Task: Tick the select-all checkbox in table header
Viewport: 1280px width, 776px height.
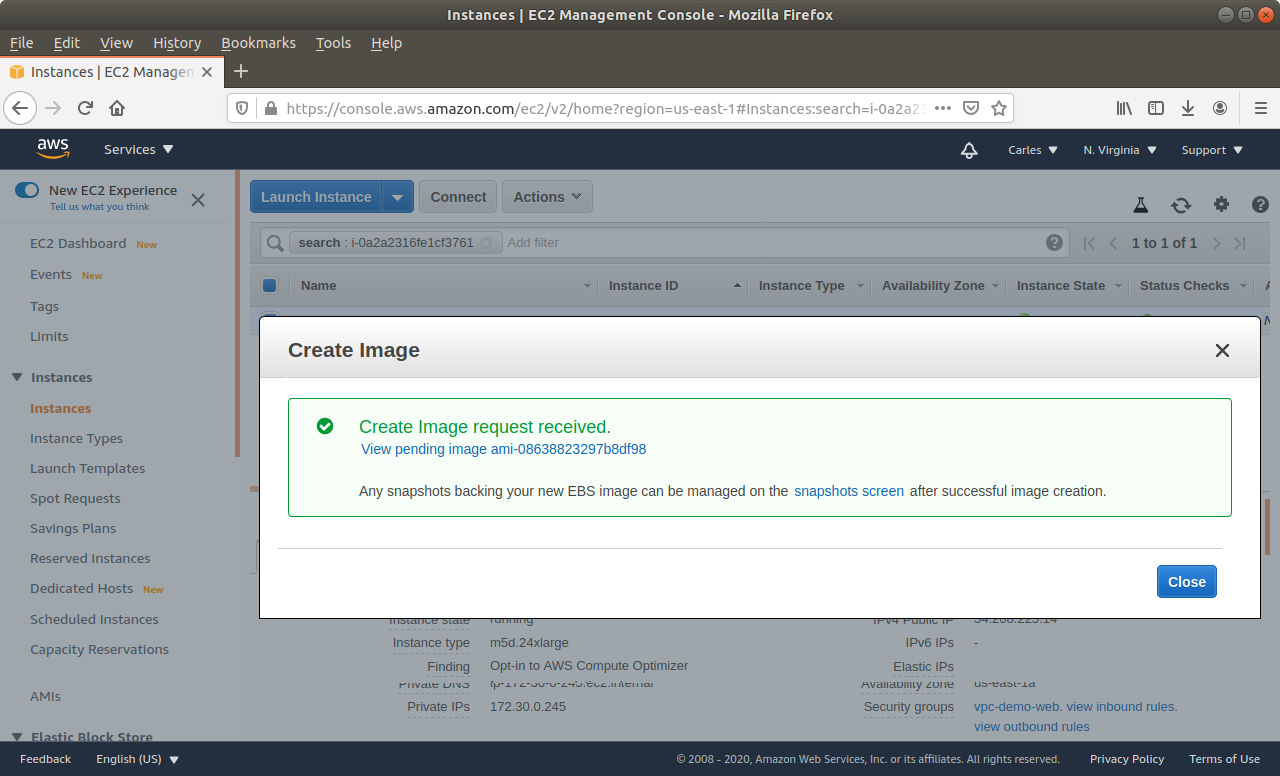Action: point(269,285)
